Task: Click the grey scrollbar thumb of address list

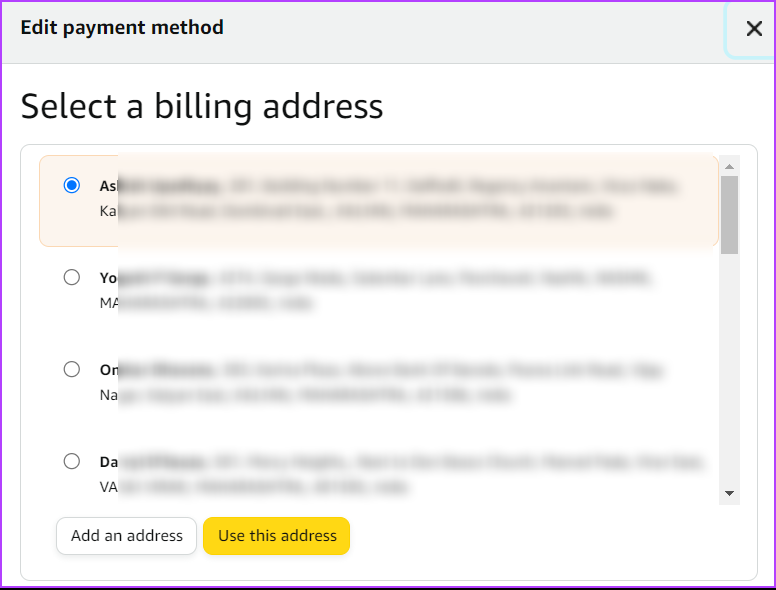Action: pyautogui.click(x=729, y=215)
